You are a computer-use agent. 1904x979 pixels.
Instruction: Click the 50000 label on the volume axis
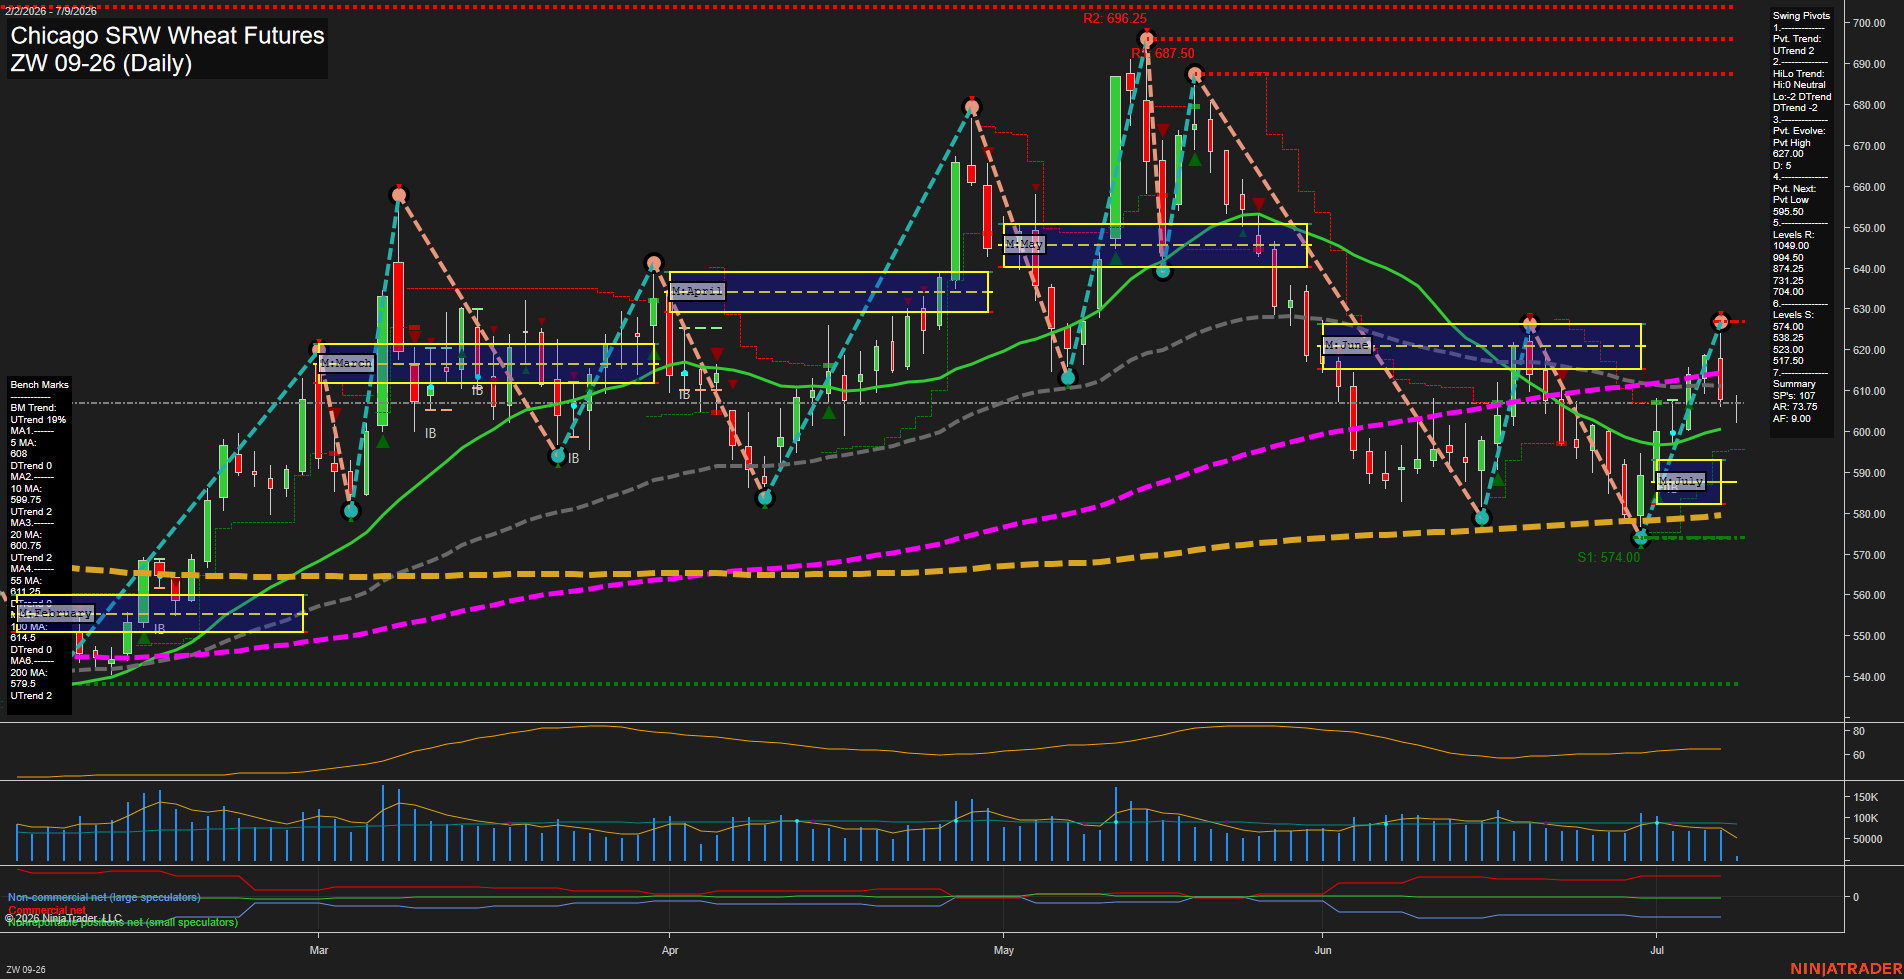1869,839
